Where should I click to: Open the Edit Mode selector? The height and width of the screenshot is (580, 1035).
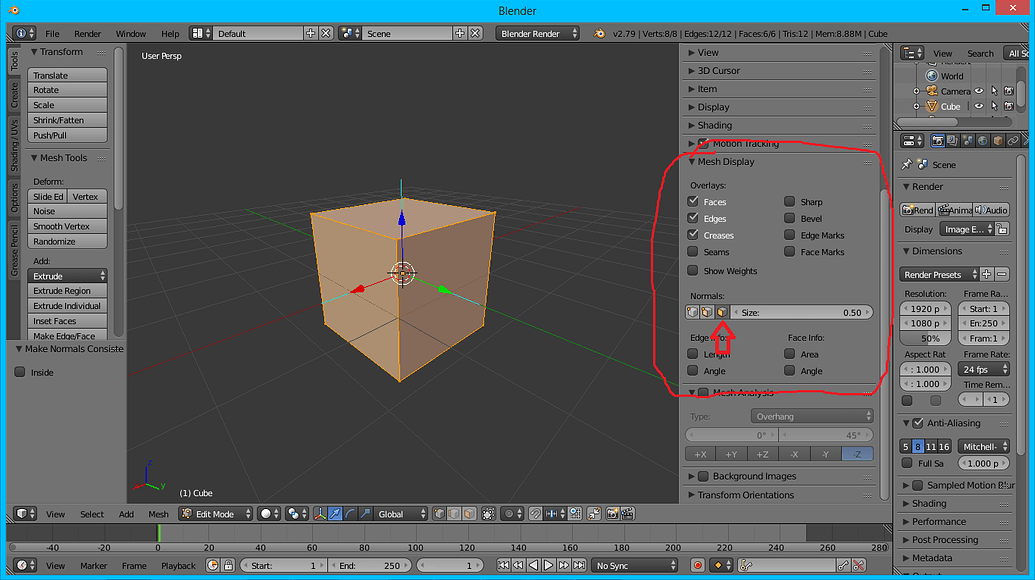tap(217, 513)
